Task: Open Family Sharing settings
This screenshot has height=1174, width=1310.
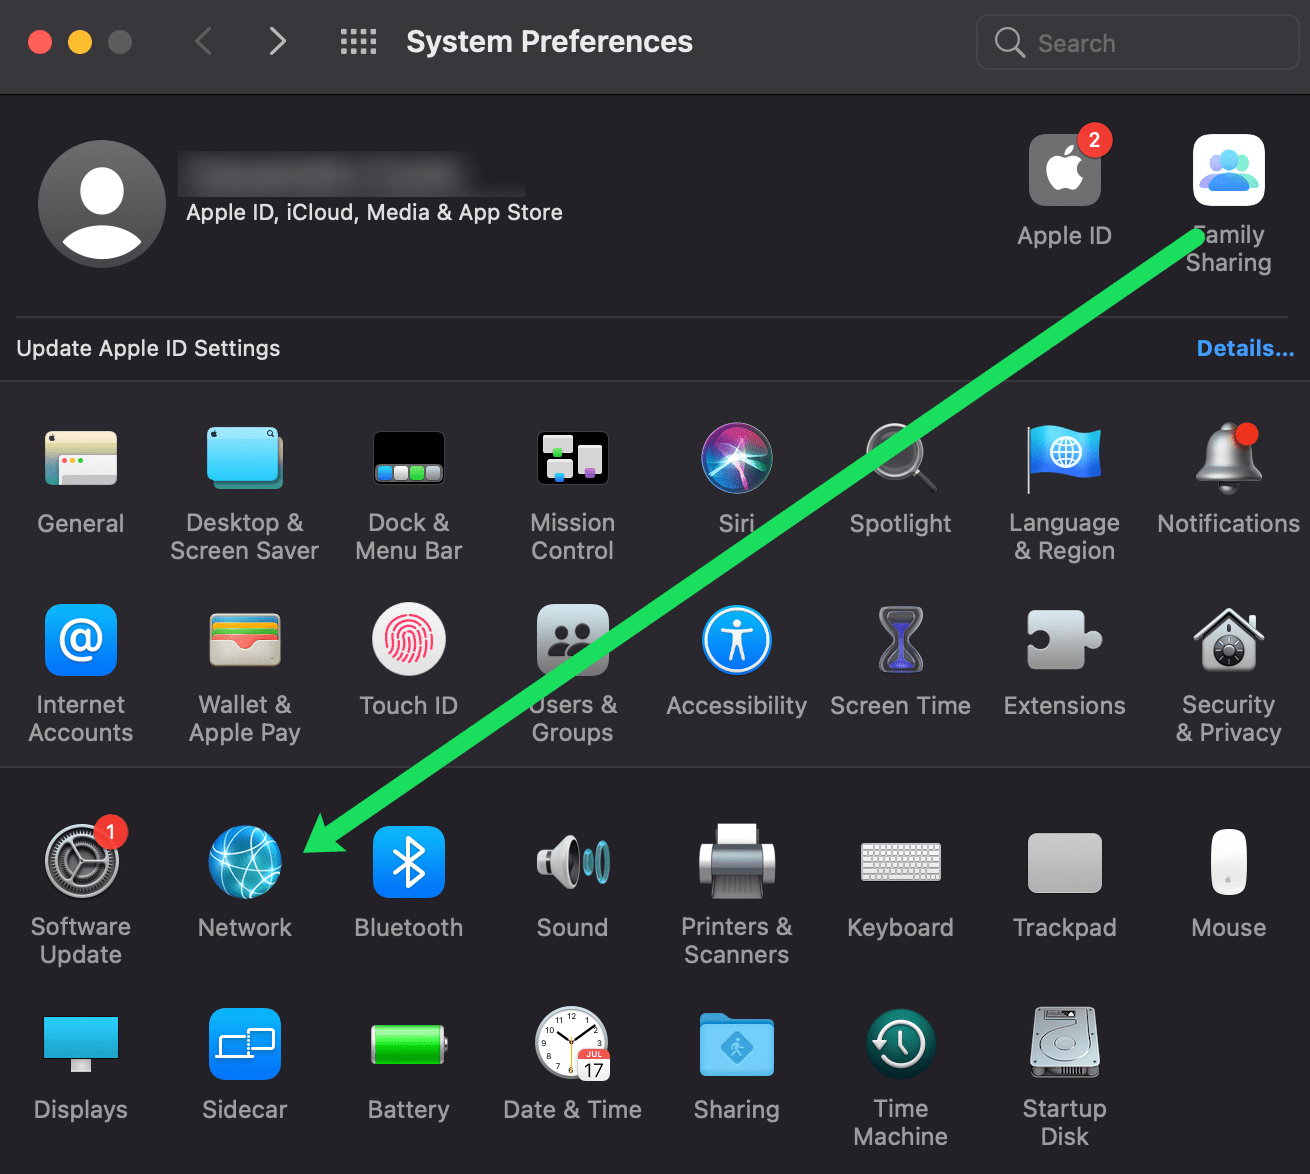Action: (x=1228, y=170)
